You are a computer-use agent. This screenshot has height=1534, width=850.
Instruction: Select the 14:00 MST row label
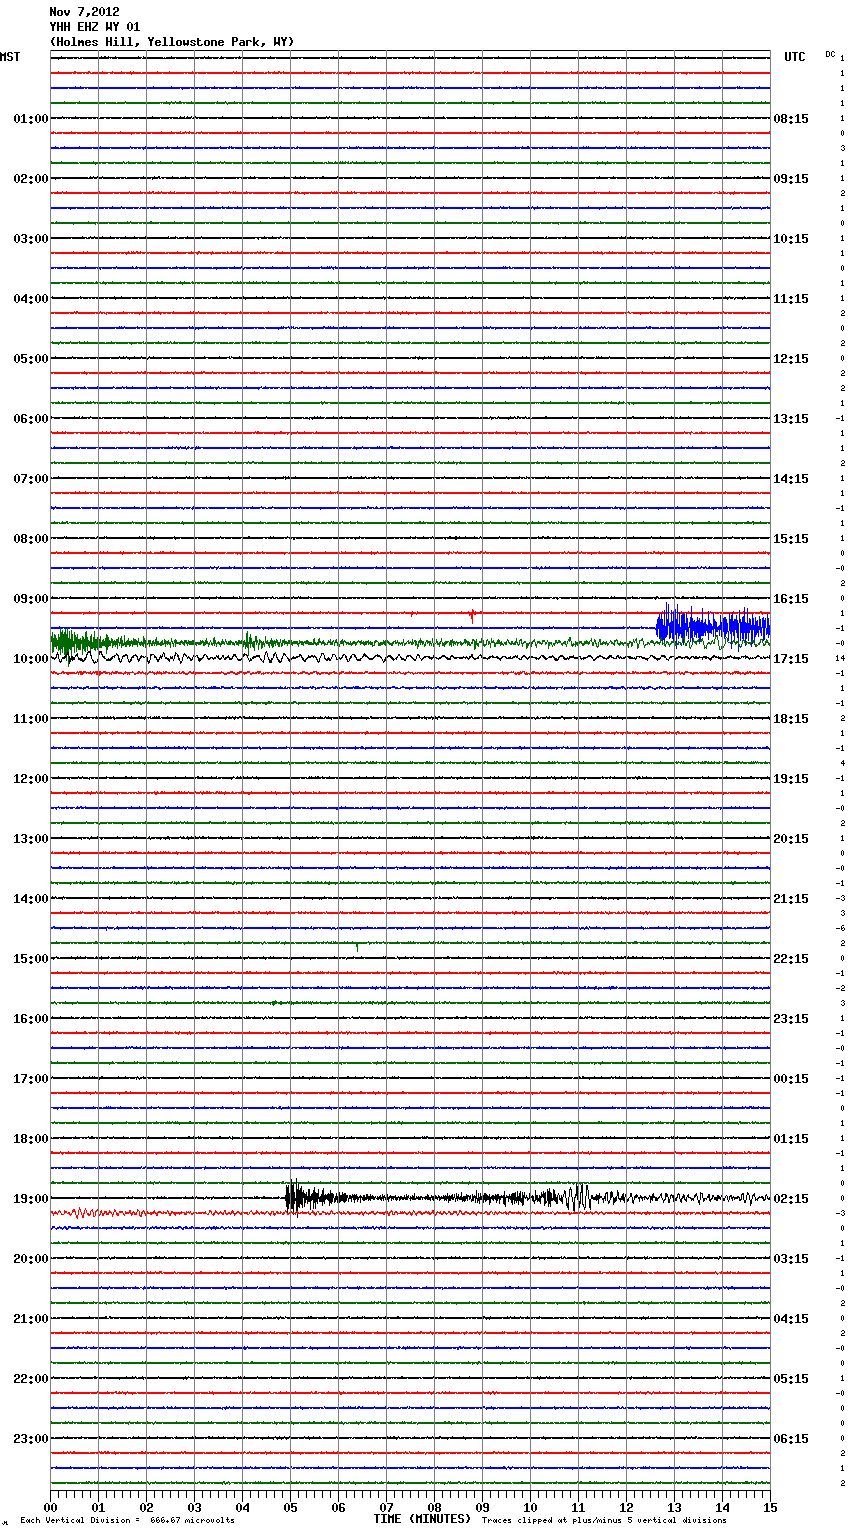[31, 899]
